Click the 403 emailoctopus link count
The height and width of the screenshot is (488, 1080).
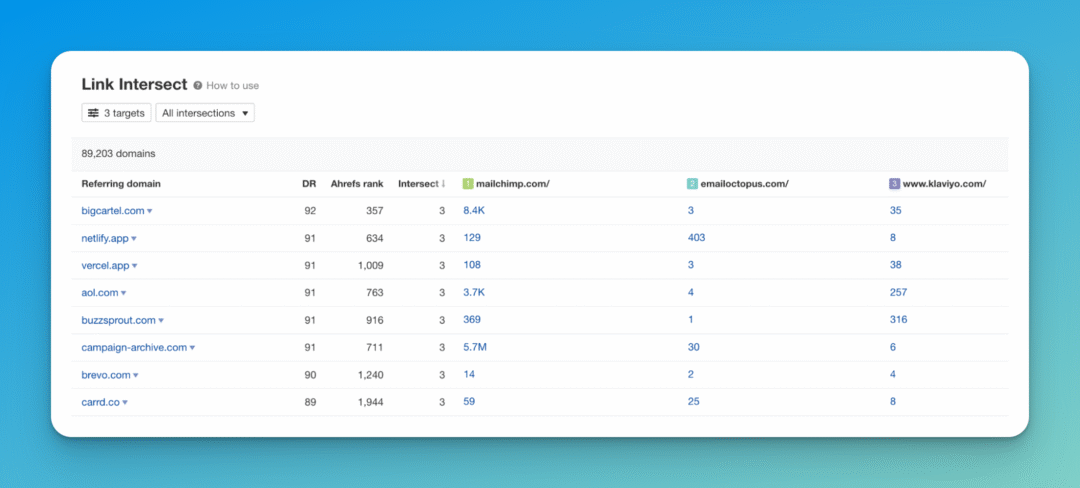pos(696,237)
